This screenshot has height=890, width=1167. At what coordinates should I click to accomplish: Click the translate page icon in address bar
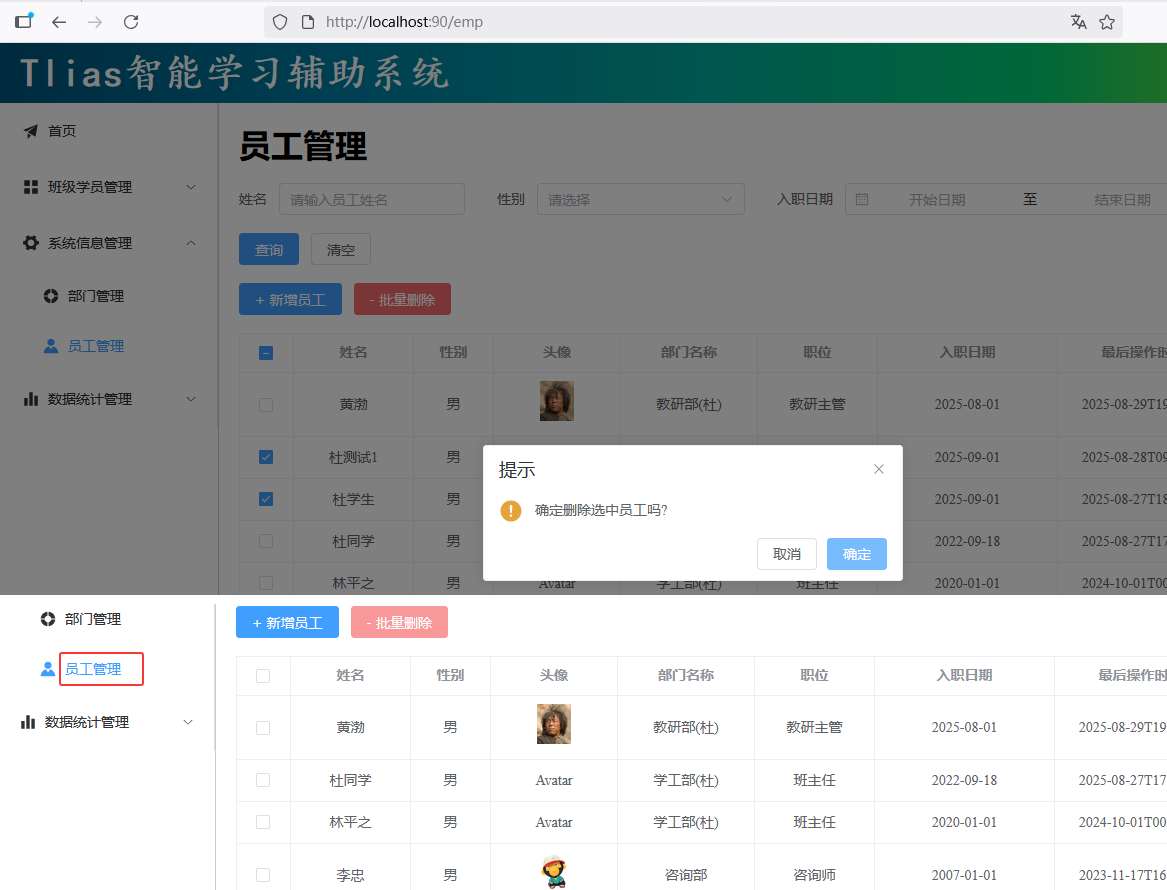tap(1078, 22)
